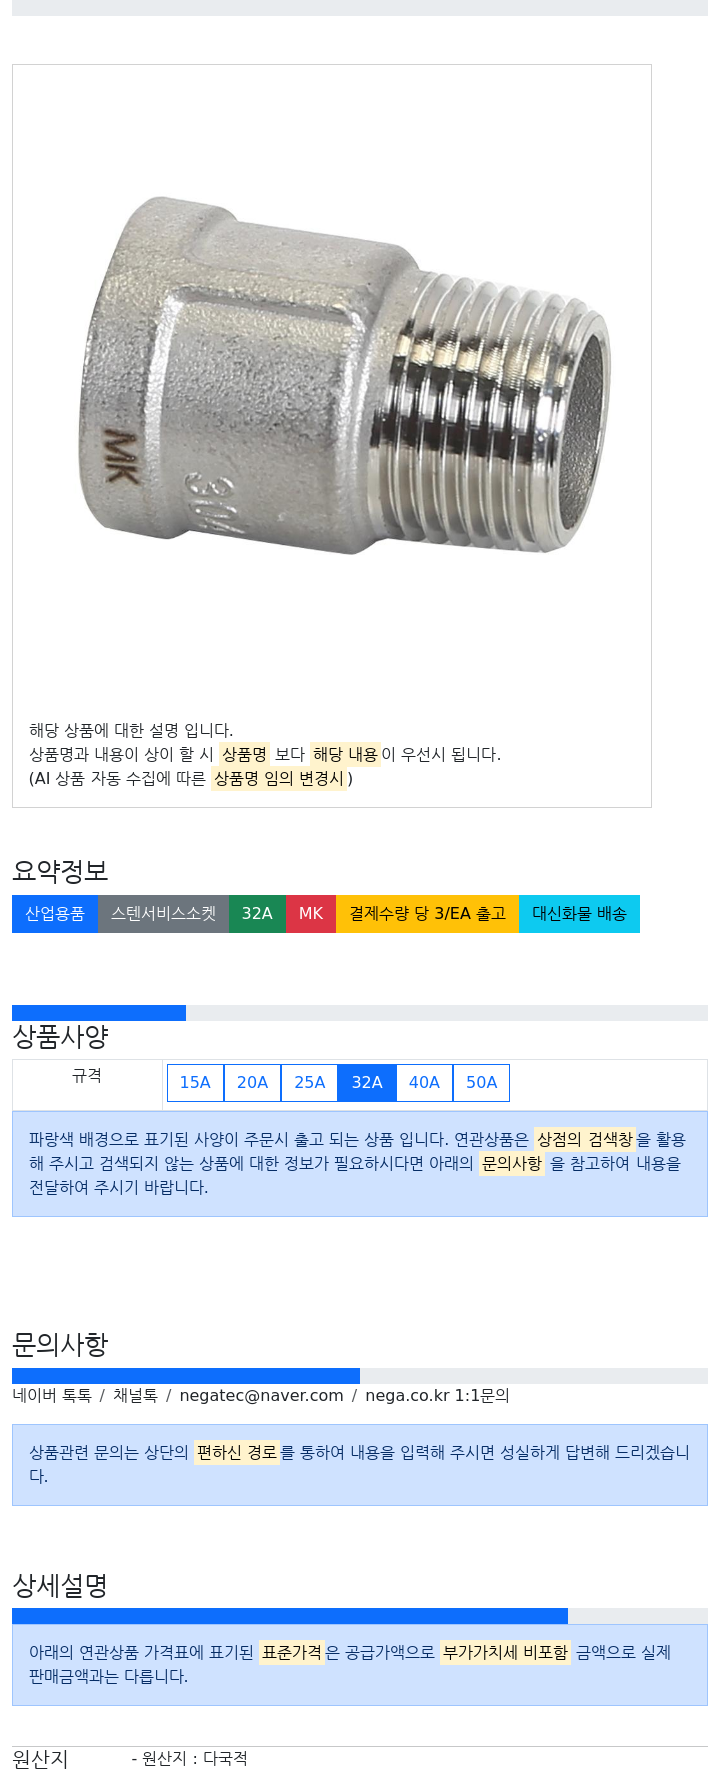Click the yellow 결제수량 당 3/EA 출고 badge
The image size is (720, 1779).
click(427, 914)
